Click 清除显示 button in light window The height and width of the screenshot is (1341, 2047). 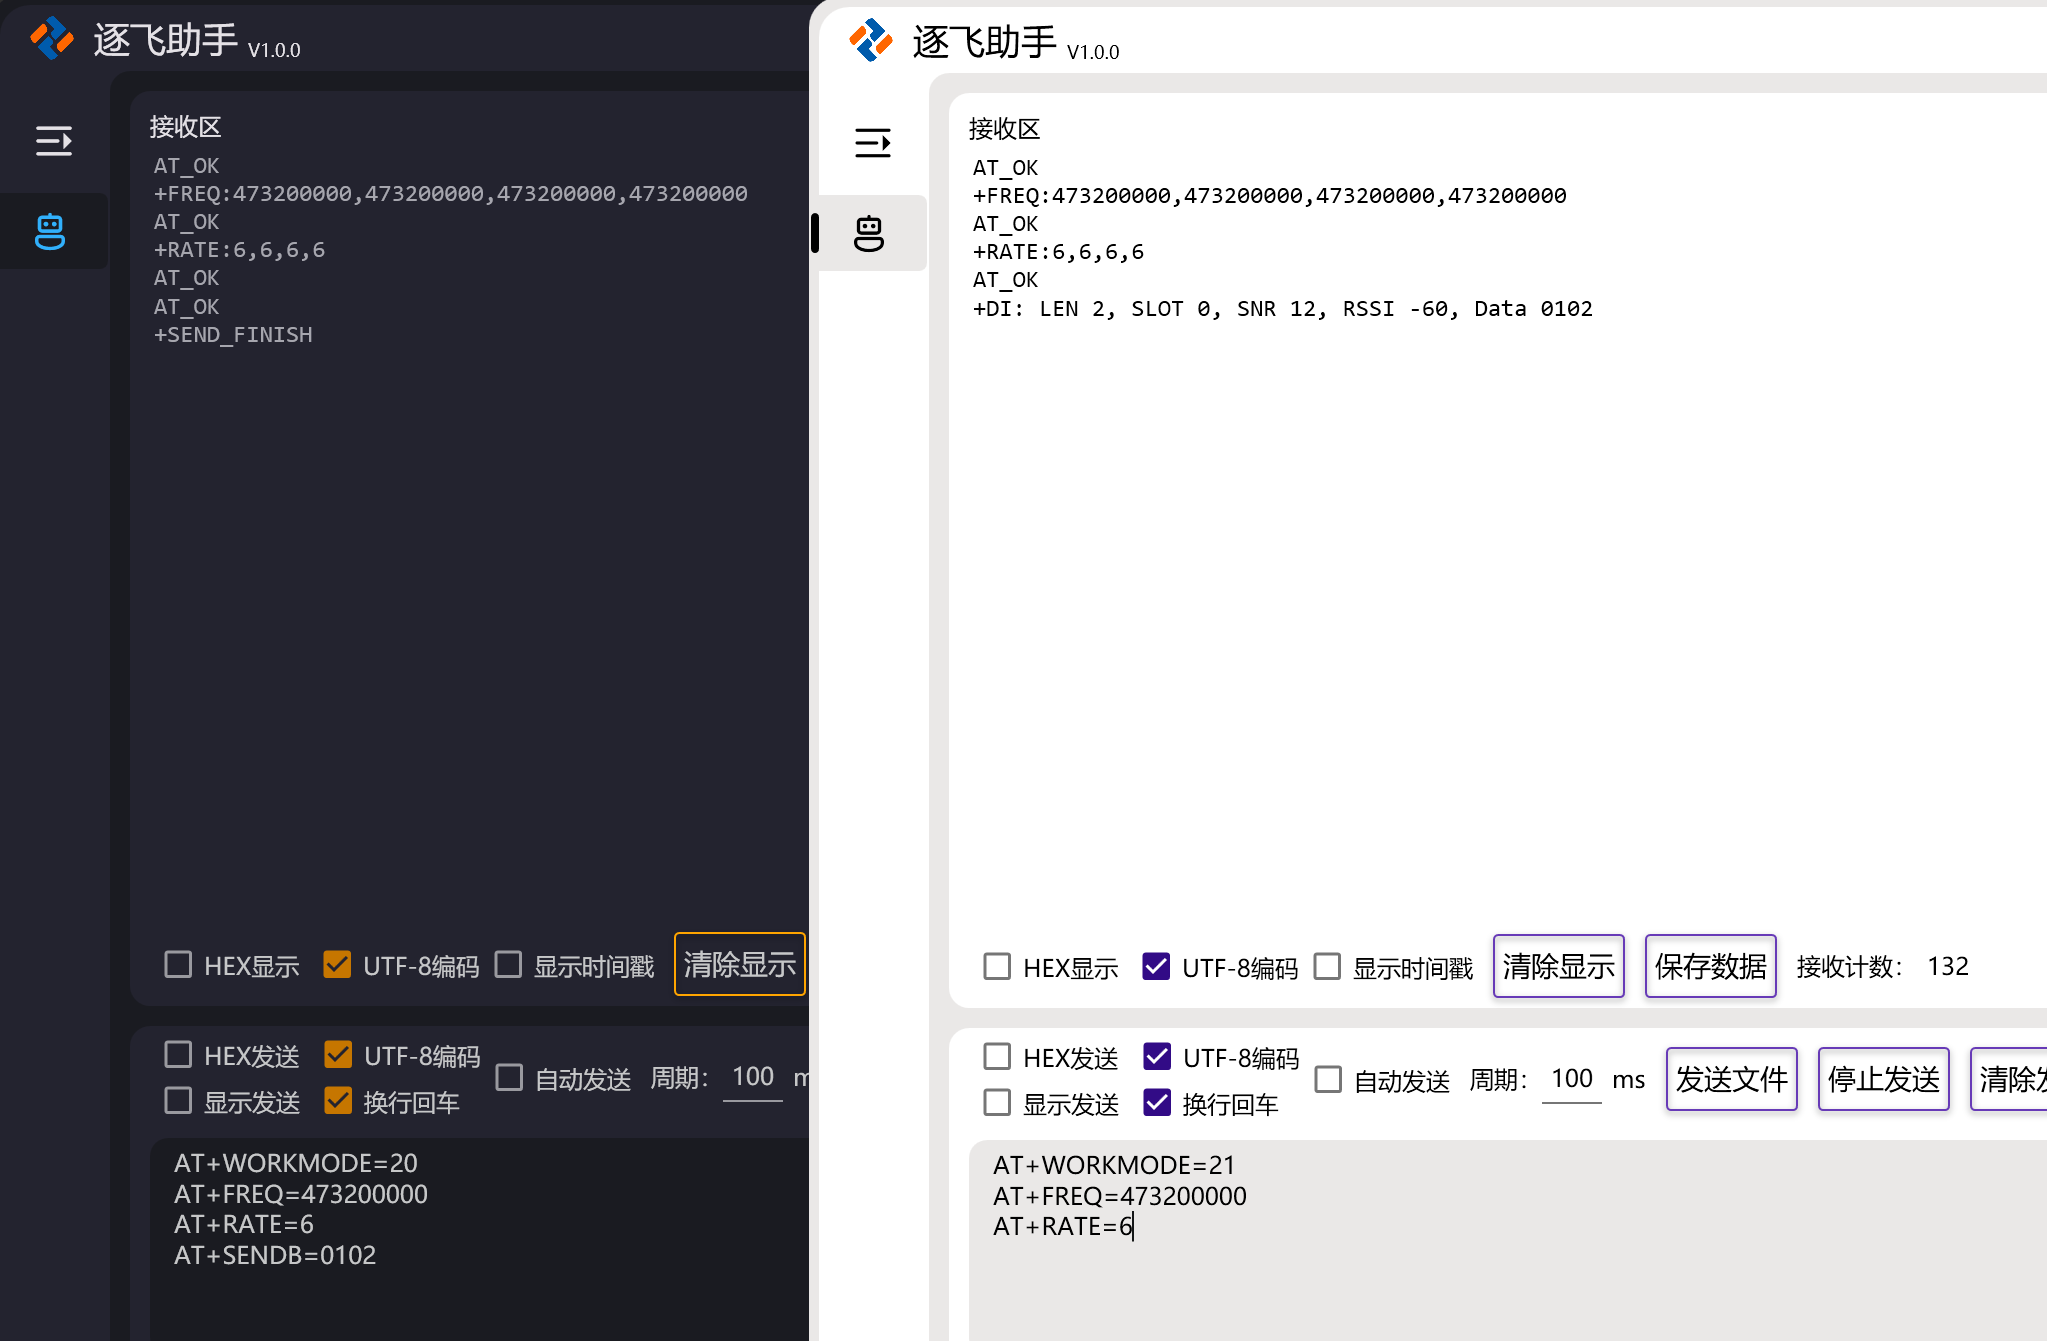(x=1558, y=966)
